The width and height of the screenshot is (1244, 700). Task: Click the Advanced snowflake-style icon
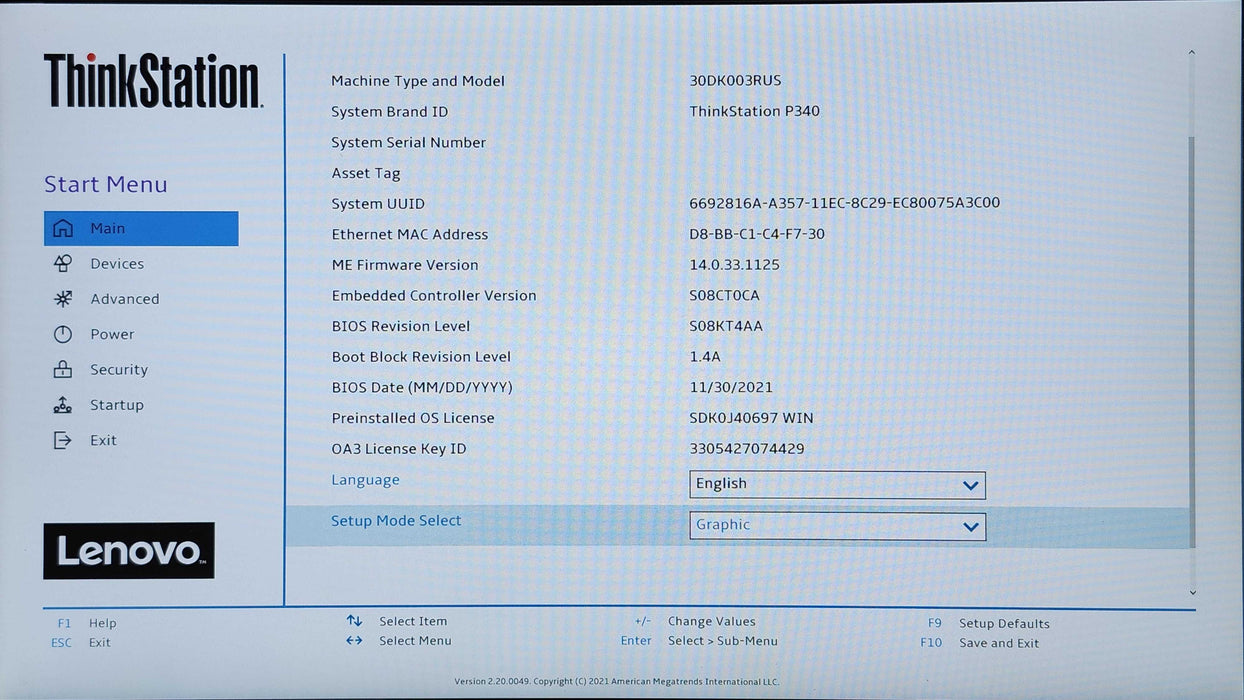point(63,299)
